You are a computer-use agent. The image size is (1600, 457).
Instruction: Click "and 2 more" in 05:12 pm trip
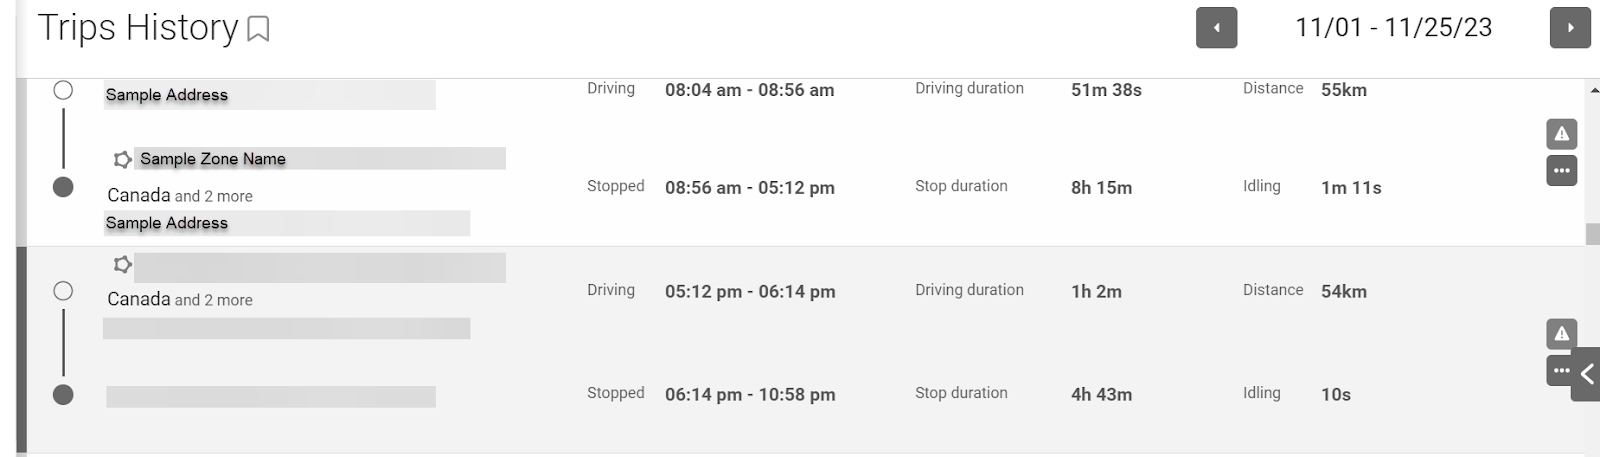[x=213, y=300]
